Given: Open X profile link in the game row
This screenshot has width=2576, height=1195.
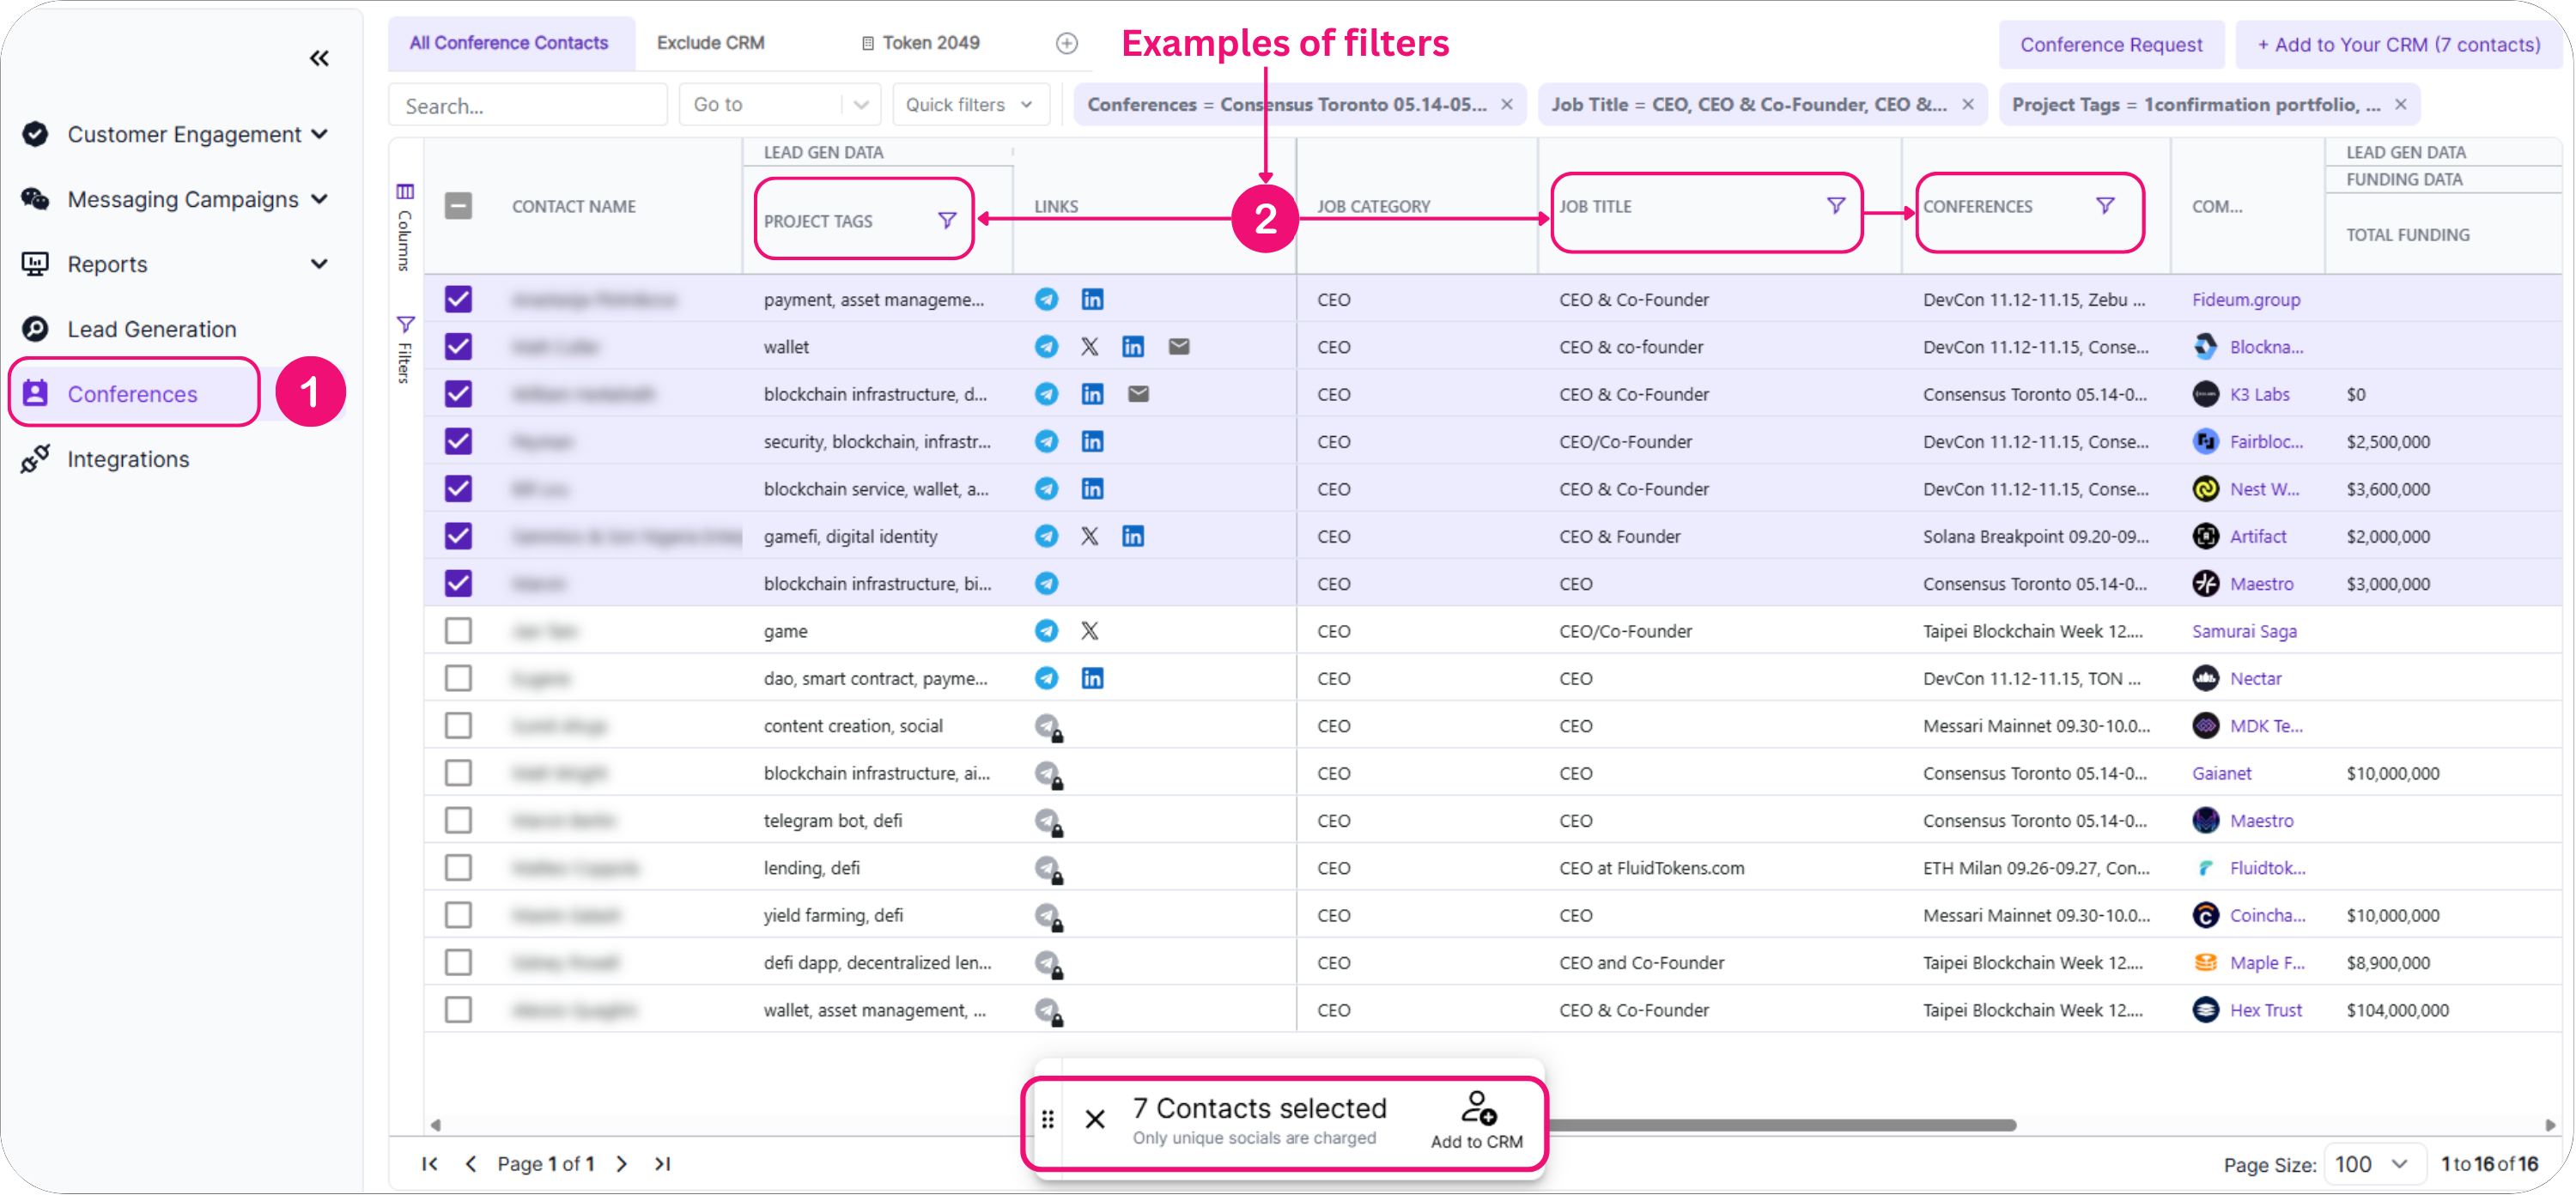Looking at the screenshot, I should point(1089,631).
